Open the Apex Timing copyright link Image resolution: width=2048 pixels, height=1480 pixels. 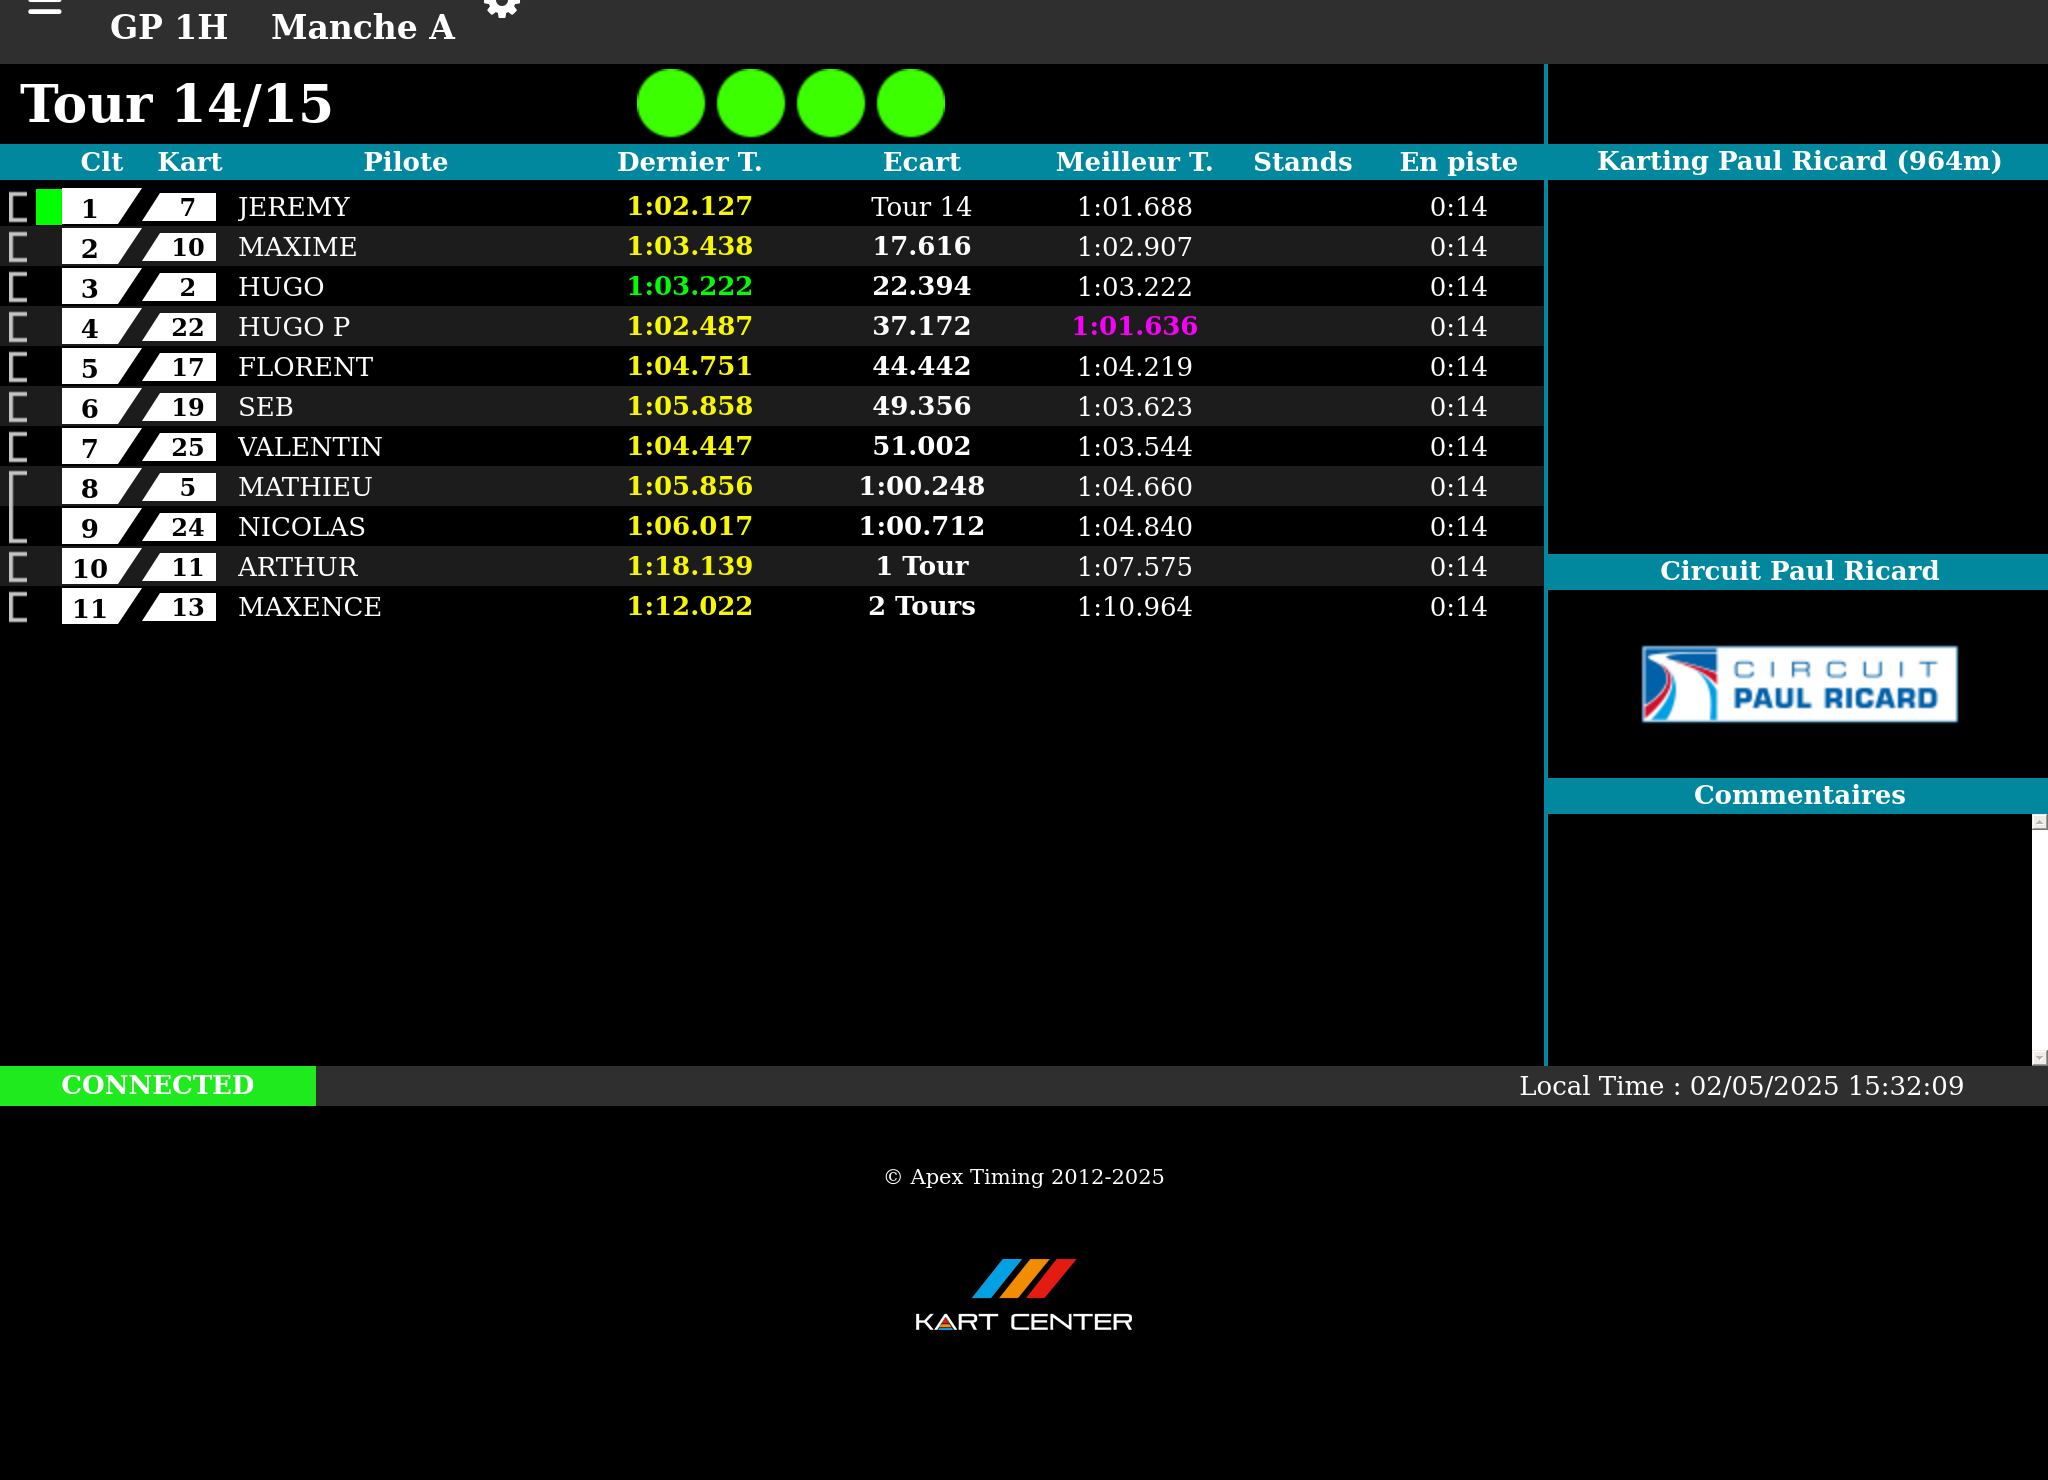(1024, 1177)
